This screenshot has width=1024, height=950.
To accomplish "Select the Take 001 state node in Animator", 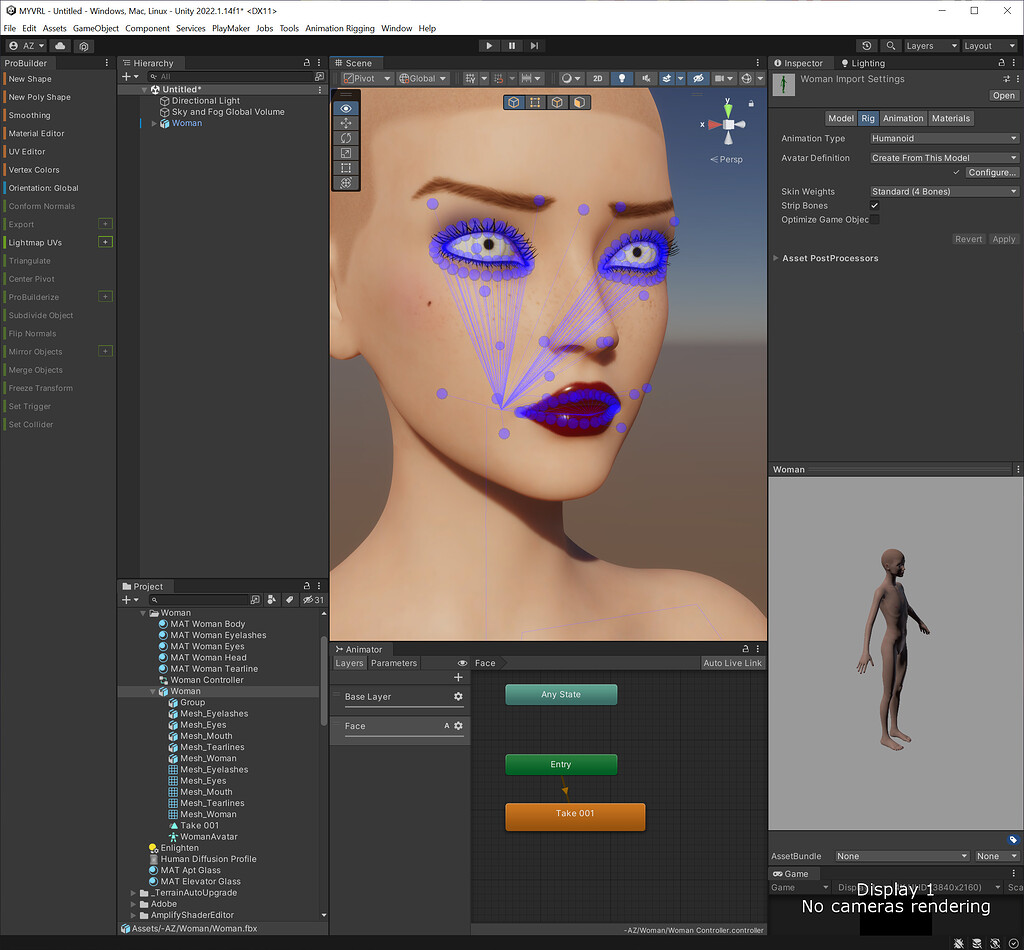I will point(575,813).
